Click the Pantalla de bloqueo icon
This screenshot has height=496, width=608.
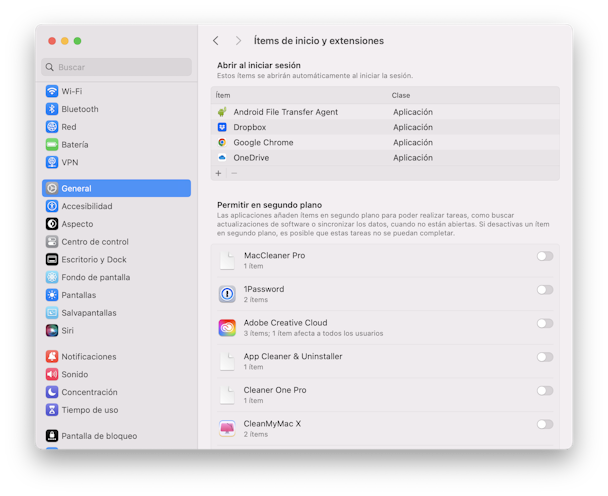pos(52,436)
